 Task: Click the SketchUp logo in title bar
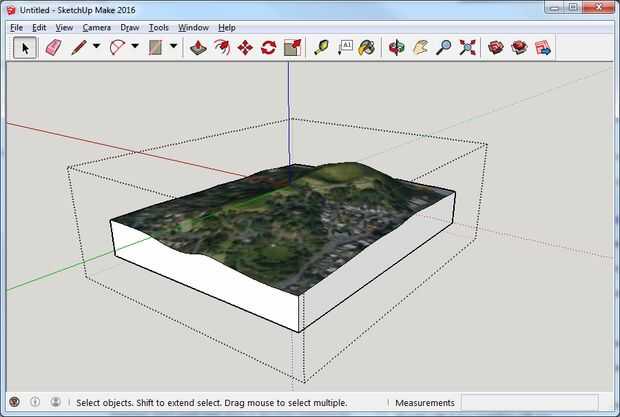(x=11, y=10)
